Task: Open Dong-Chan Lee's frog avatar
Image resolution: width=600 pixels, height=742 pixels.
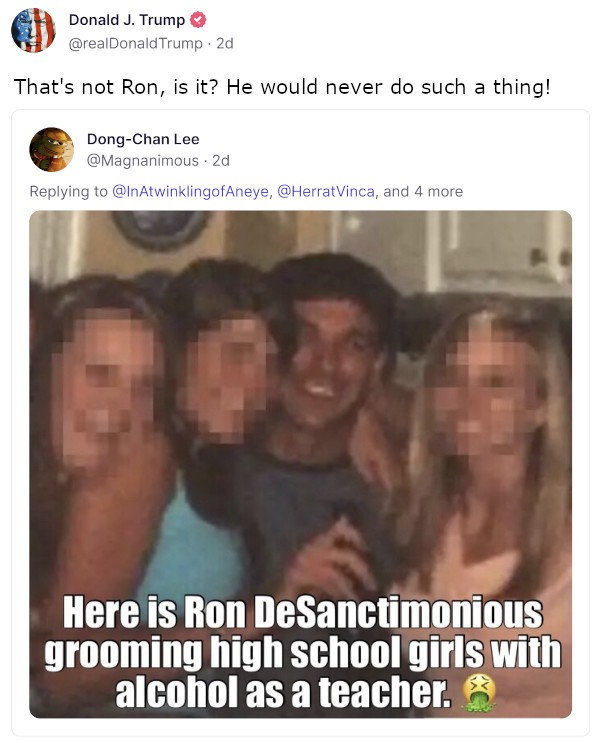Action: click(x=52, y=150)
